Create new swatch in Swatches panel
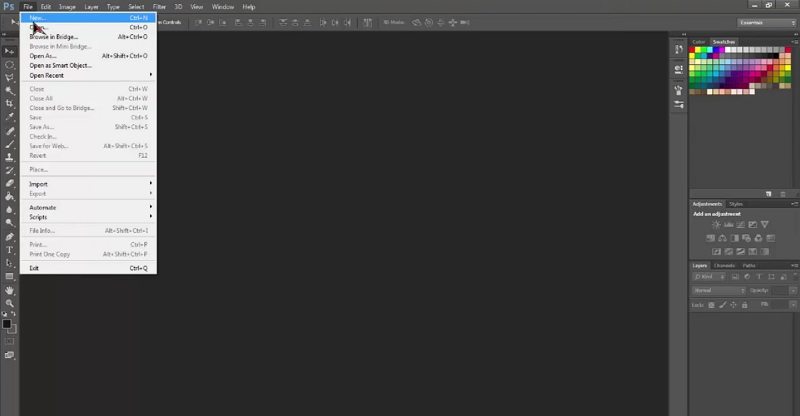 click(769, 194)
